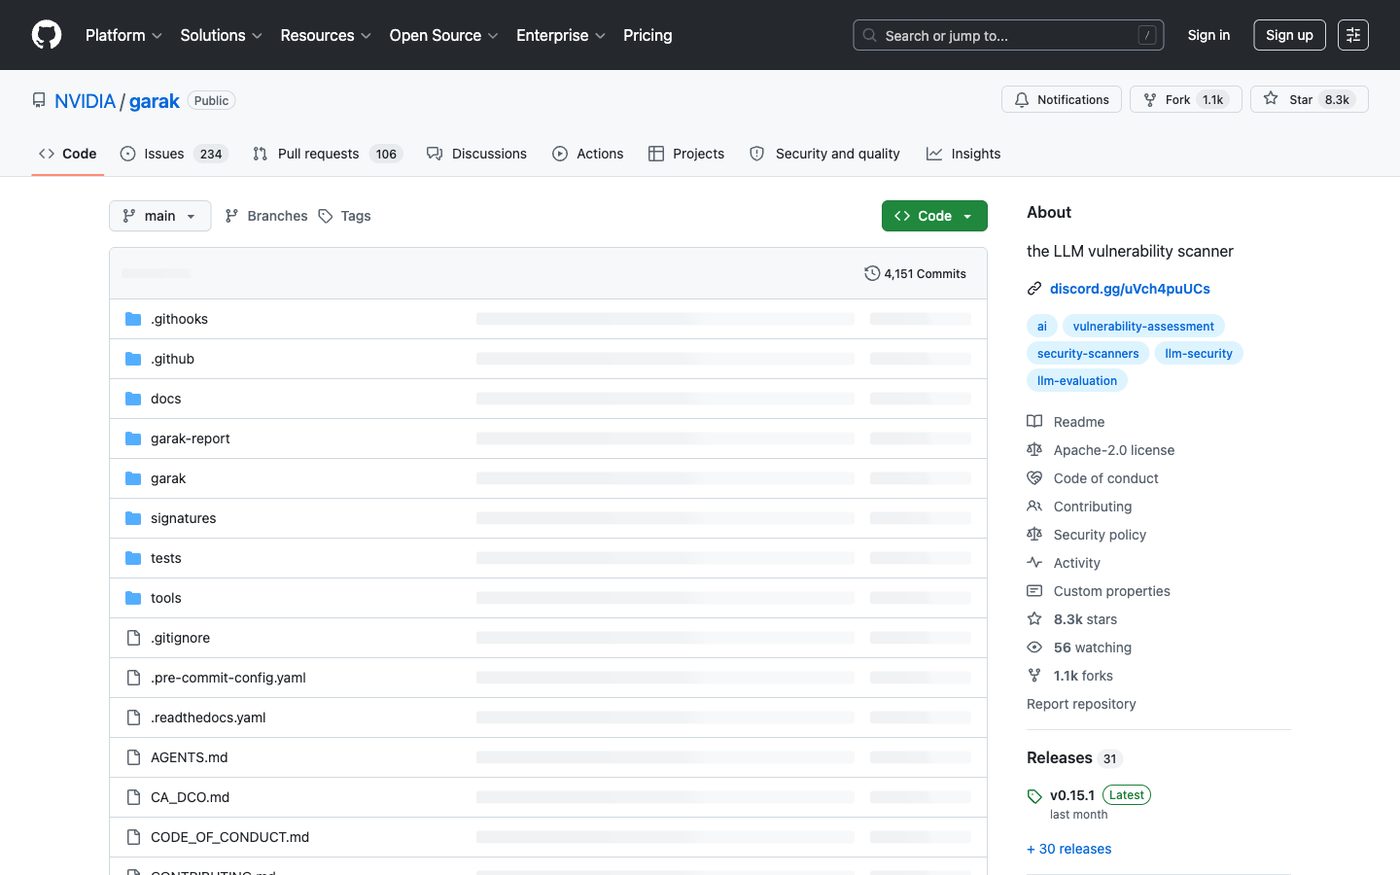Star the garak repository
1400x875 pixels.
[1309, 100]
